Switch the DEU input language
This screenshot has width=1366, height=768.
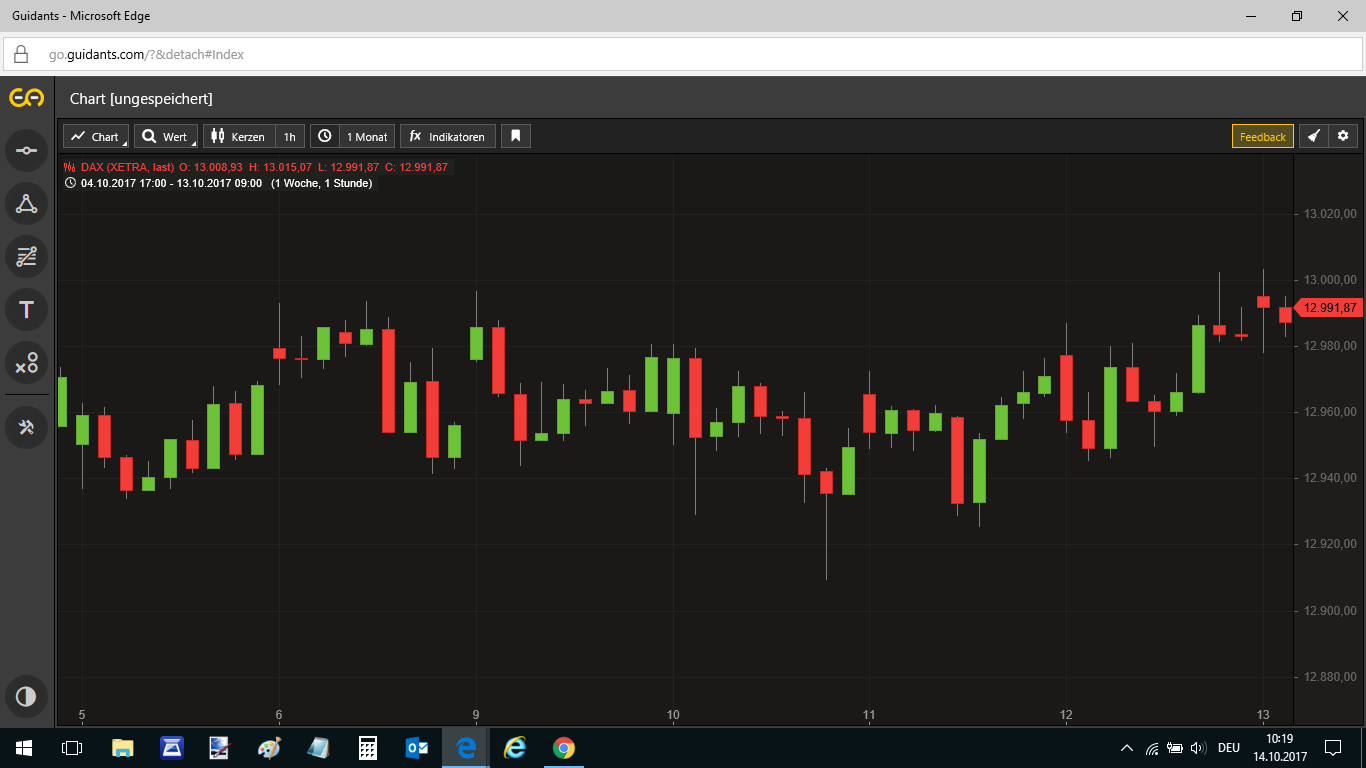(x=1228, y=747)
